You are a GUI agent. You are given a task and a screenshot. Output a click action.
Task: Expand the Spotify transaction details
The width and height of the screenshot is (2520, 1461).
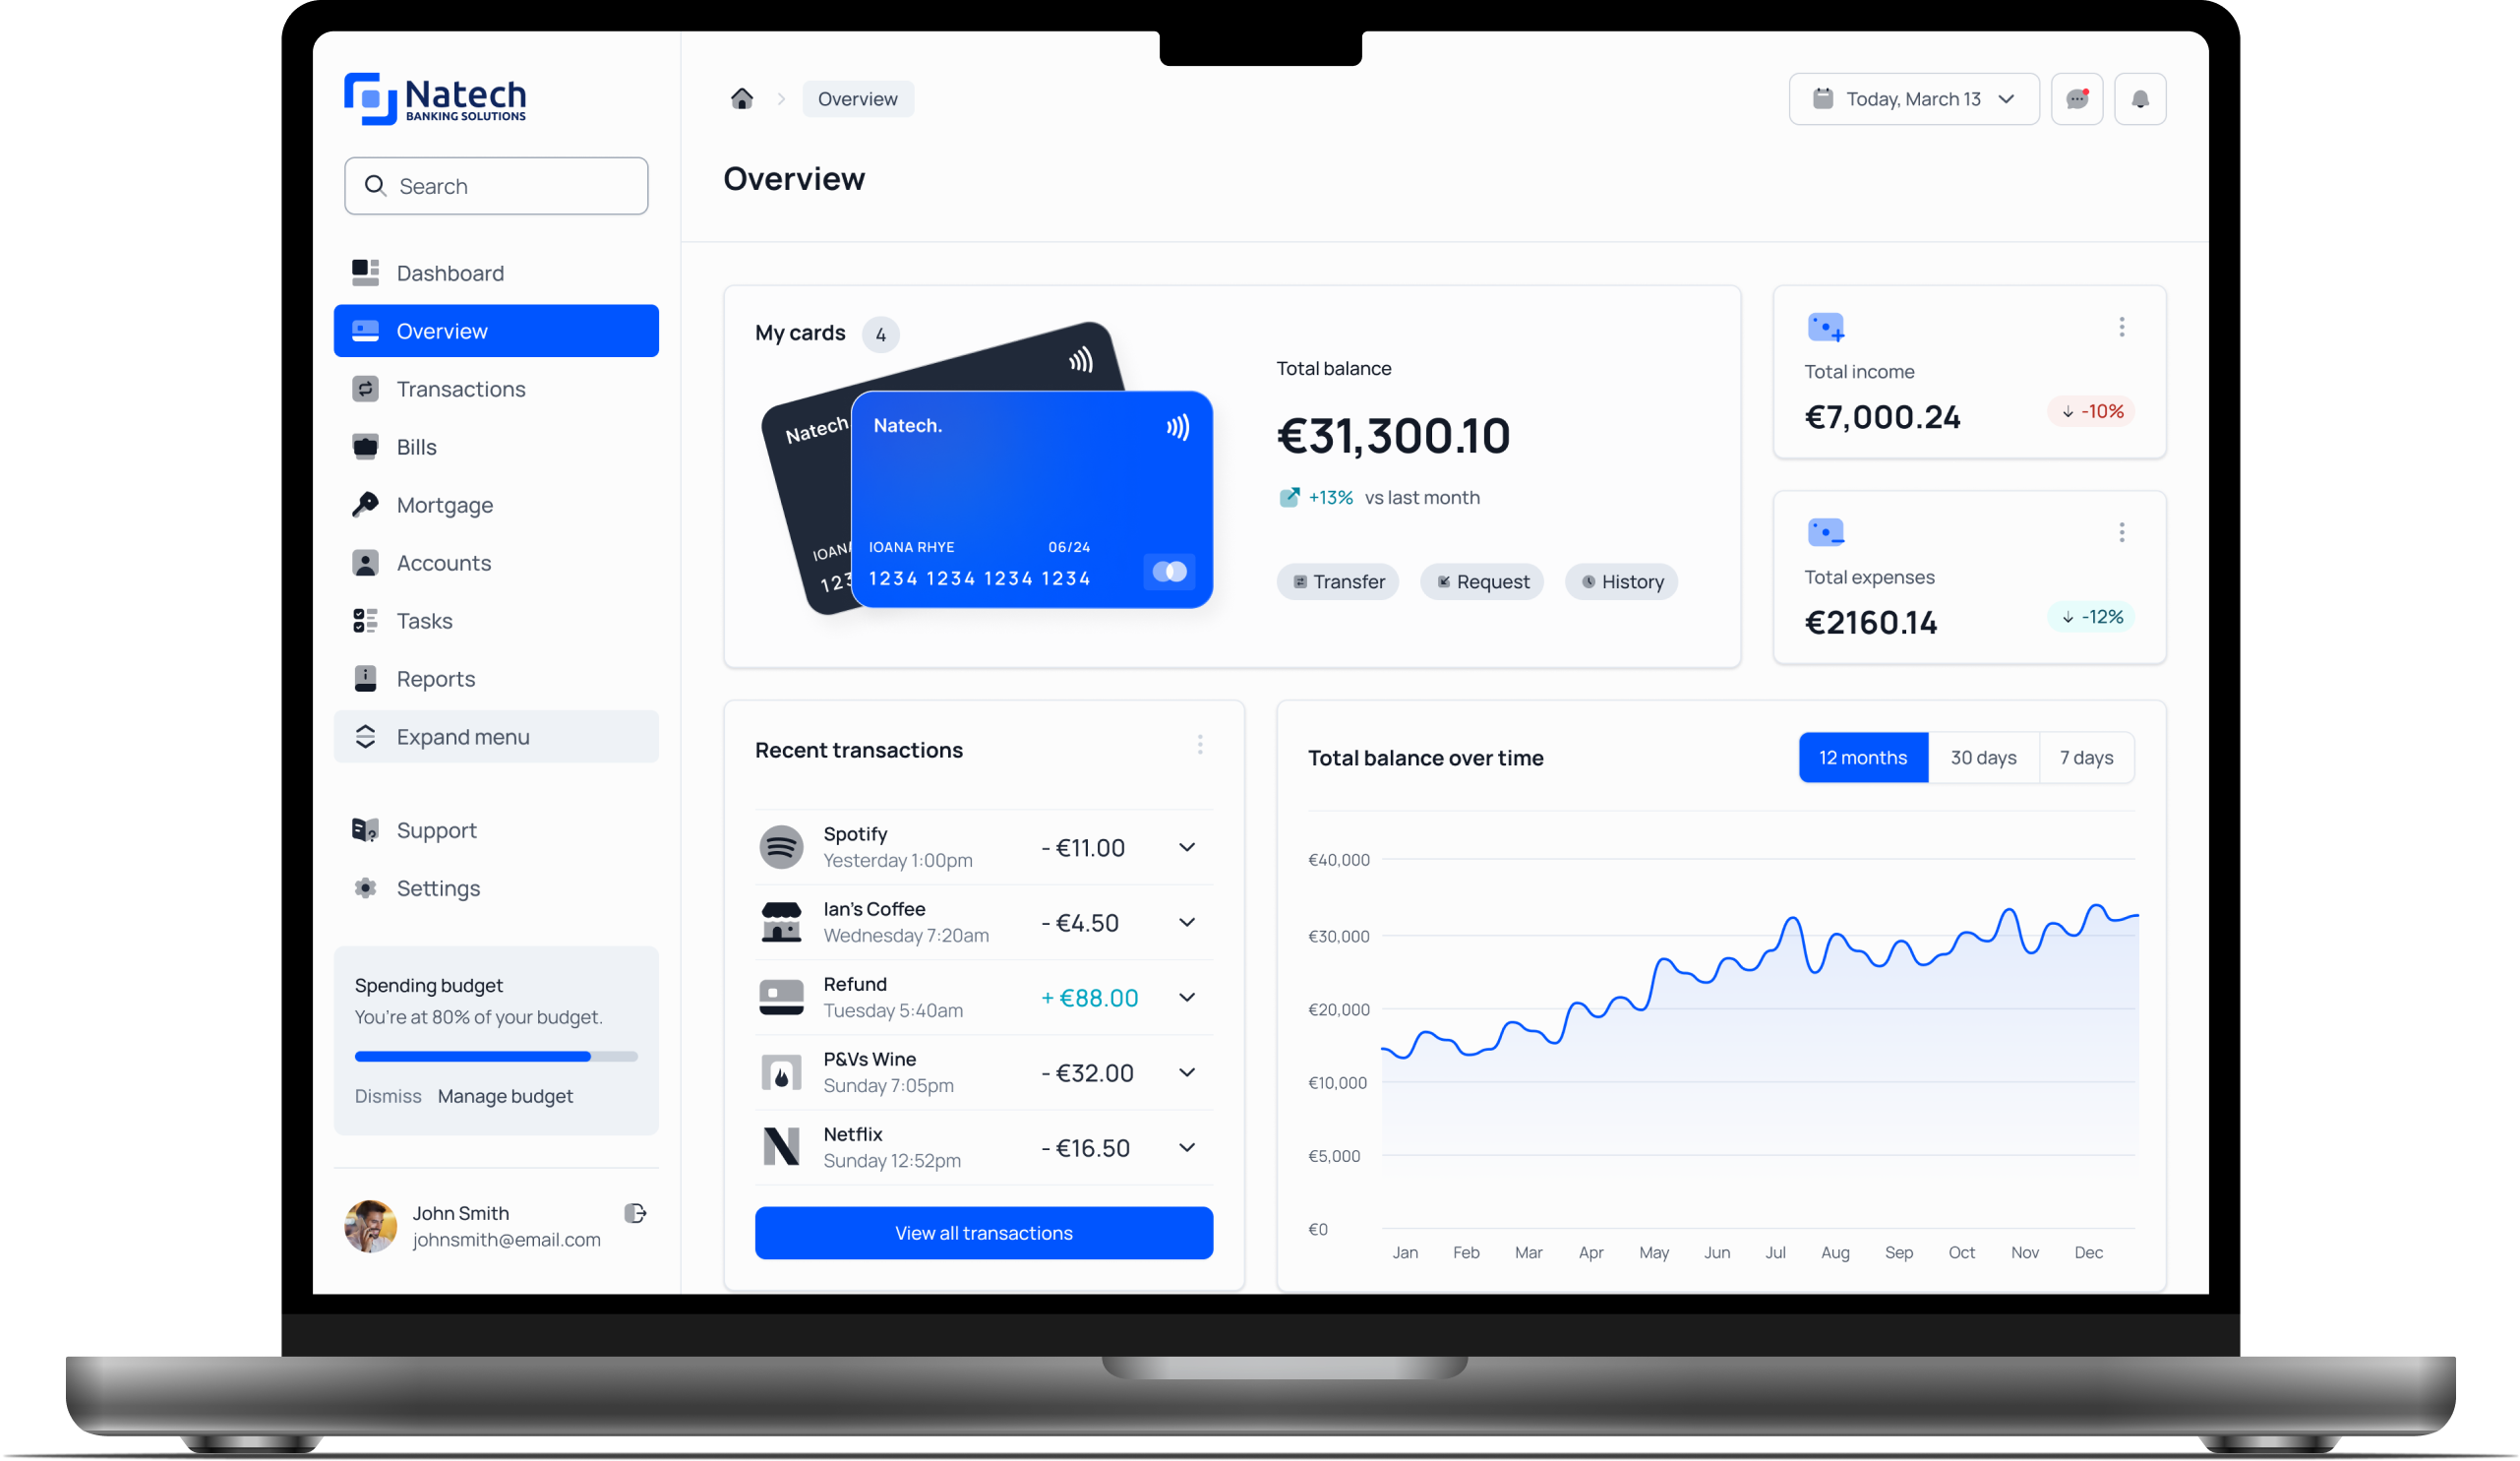click(1189, 849)
